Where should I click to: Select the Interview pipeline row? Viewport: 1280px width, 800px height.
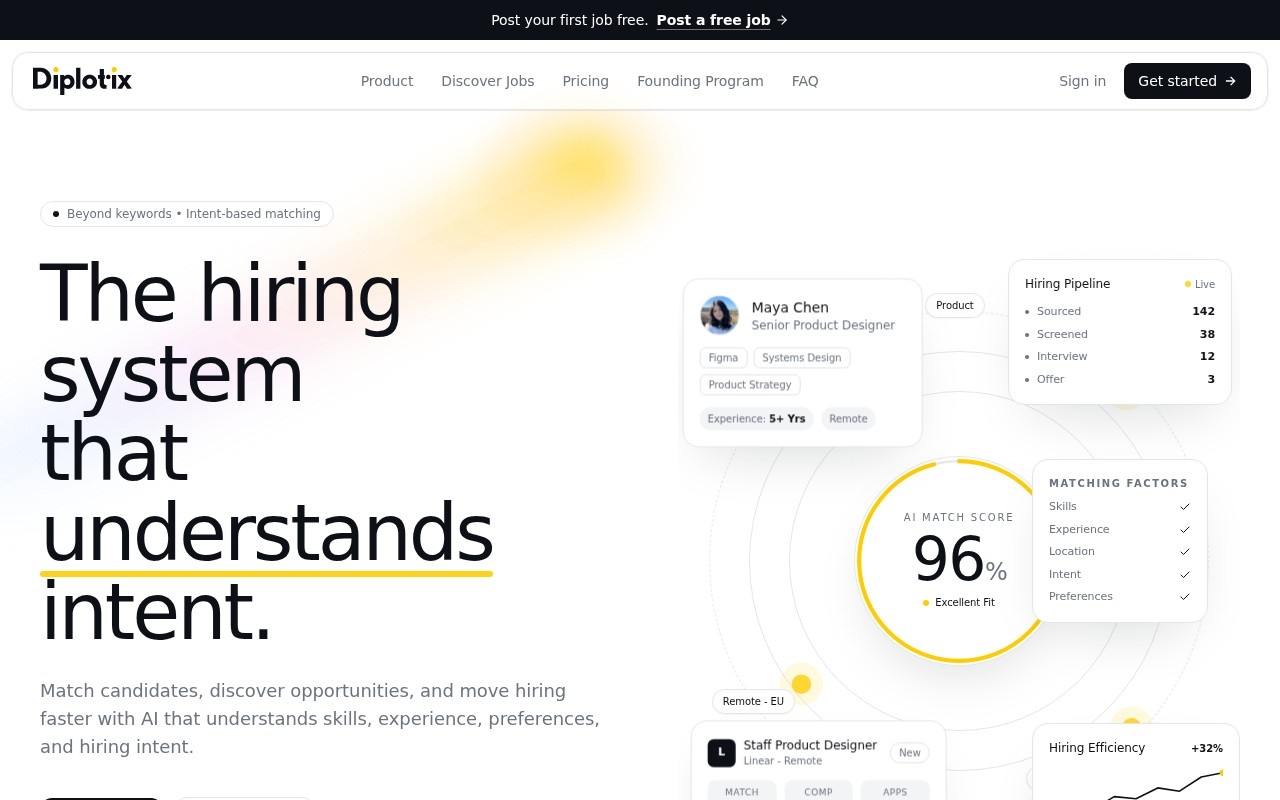(x=1120, y=356)
